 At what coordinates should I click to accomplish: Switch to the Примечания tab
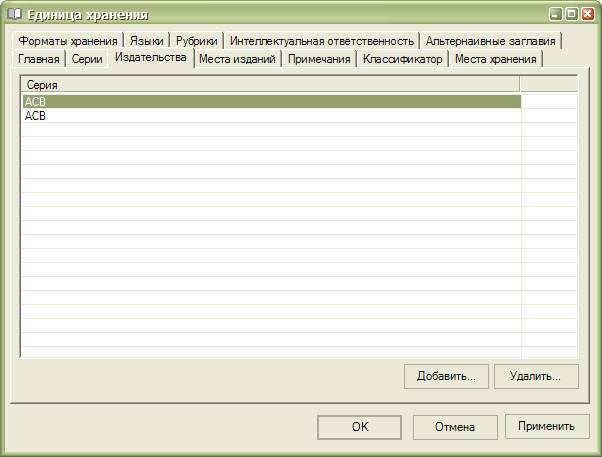pos(319,60)
